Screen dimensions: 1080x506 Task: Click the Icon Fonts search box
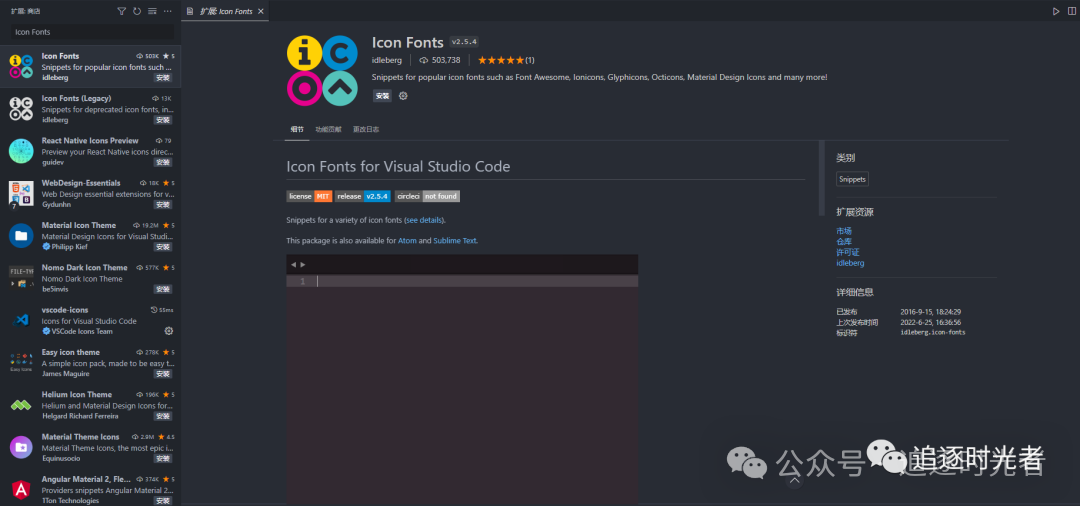(x=92, y=32)
